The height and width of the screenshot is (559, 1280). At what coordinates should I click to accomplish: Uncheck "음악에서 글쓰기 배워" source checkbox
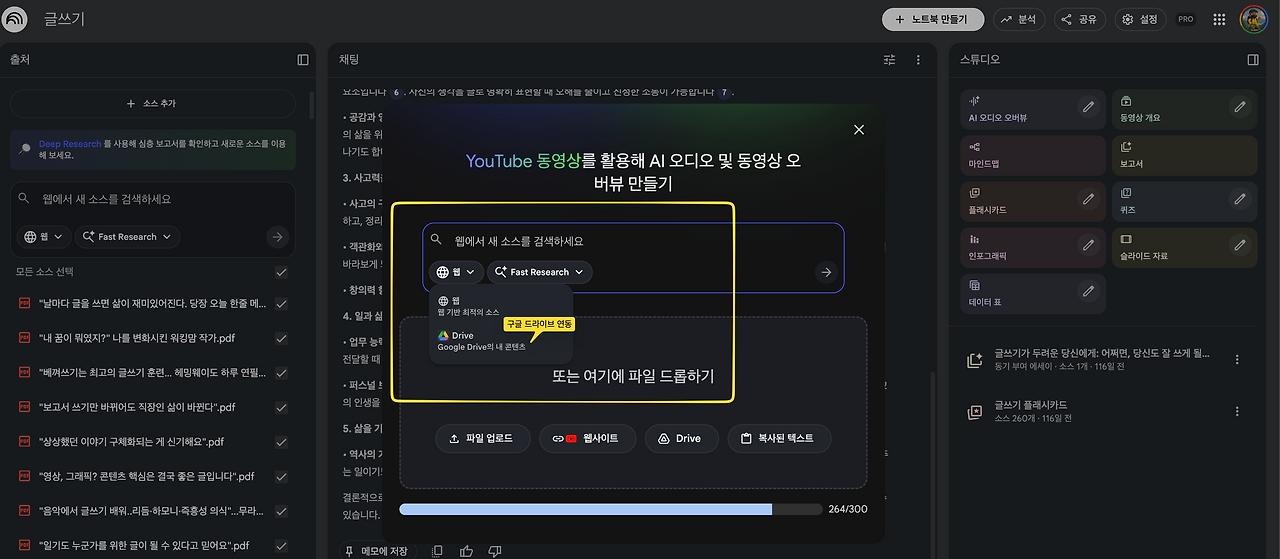tap(281, 511)
